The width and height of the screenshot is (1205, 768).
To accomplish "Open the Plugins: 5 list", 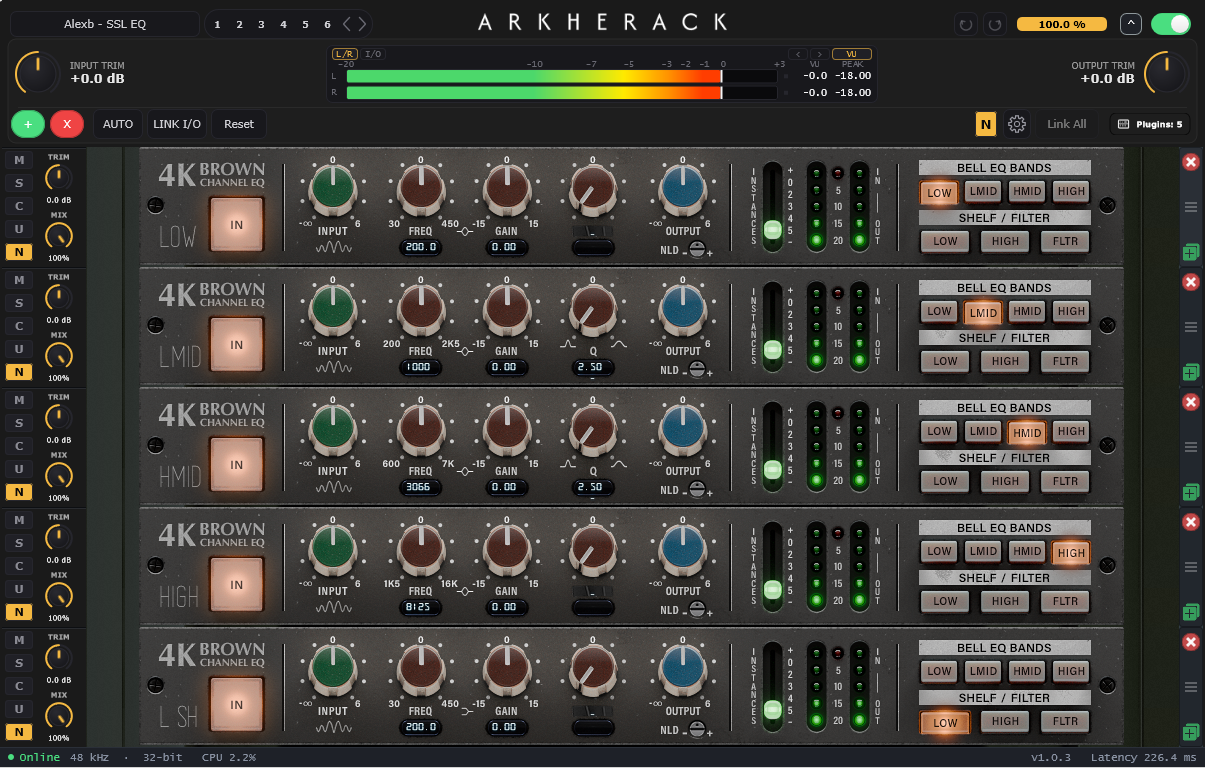I will tap(1149, 124).
